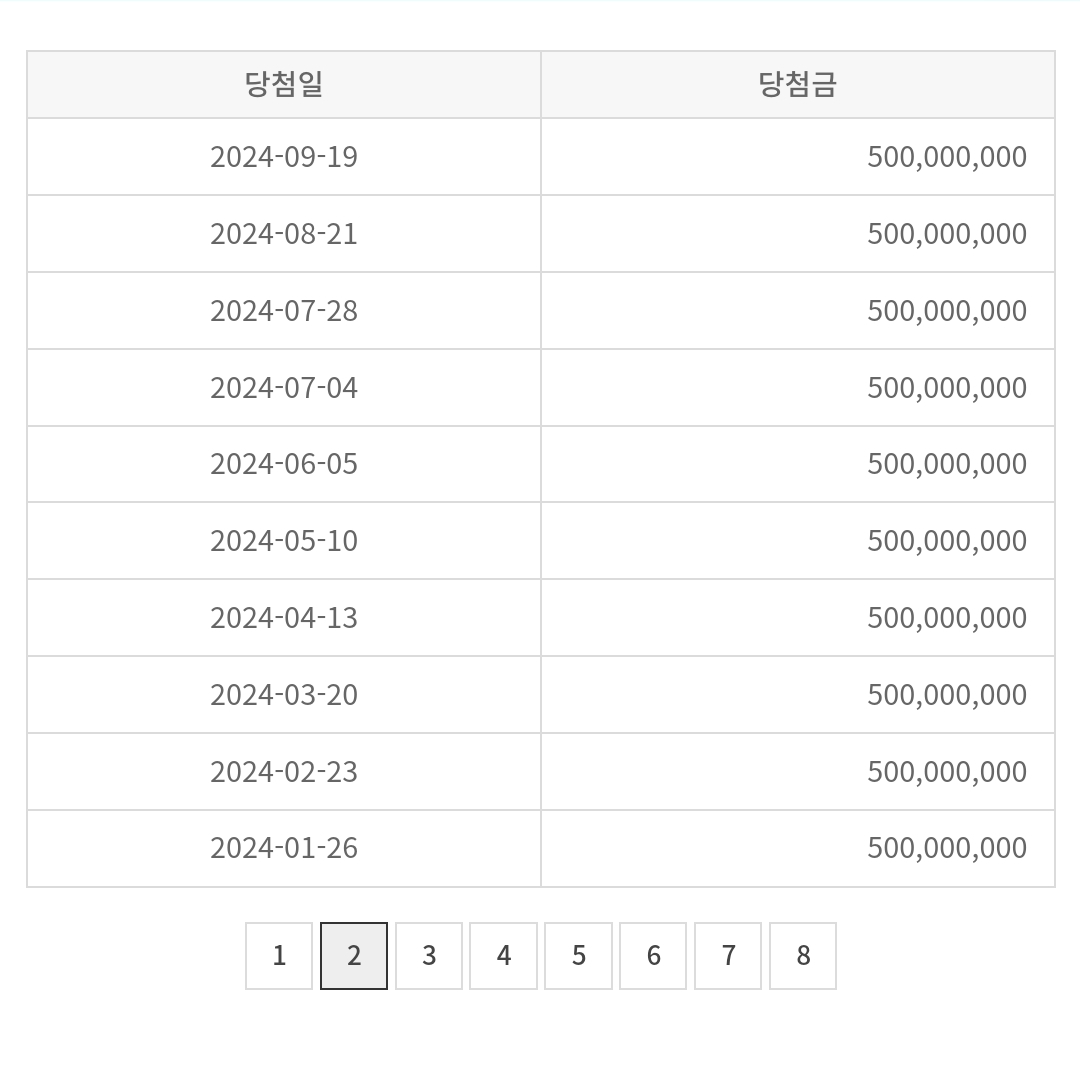Jump to page 4 in pagination
This screenshot has height=1080, width=1080.
point(504,956)
